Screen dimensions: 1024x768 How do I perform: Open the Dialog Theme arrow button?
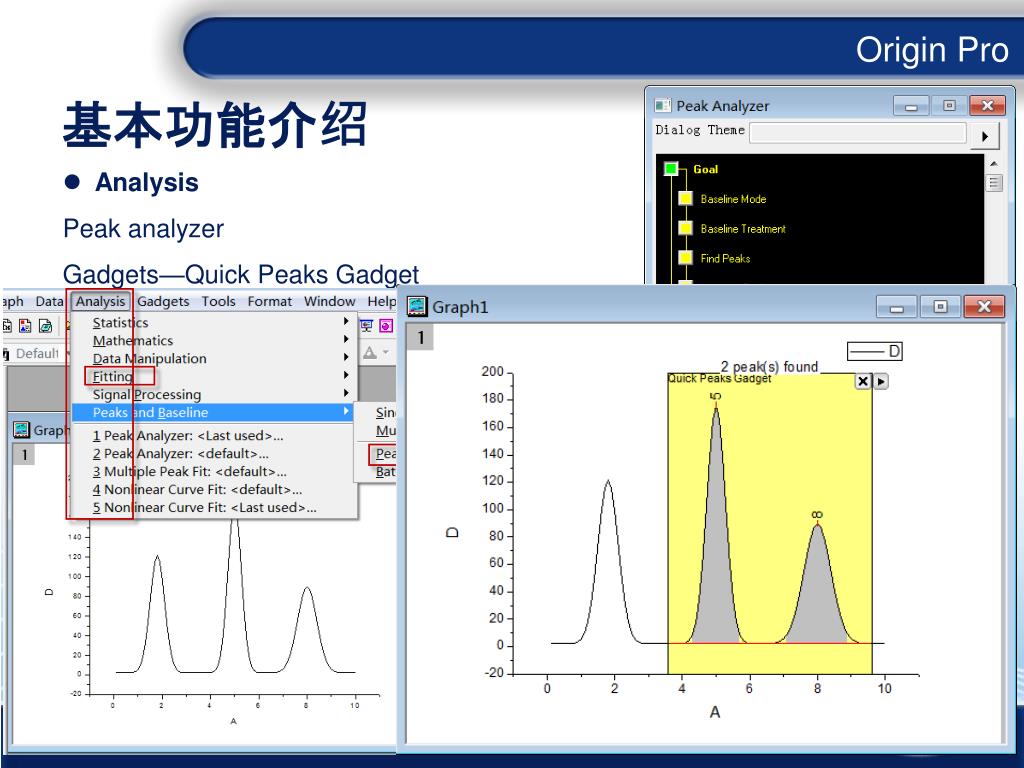click(x=985, y=136)
